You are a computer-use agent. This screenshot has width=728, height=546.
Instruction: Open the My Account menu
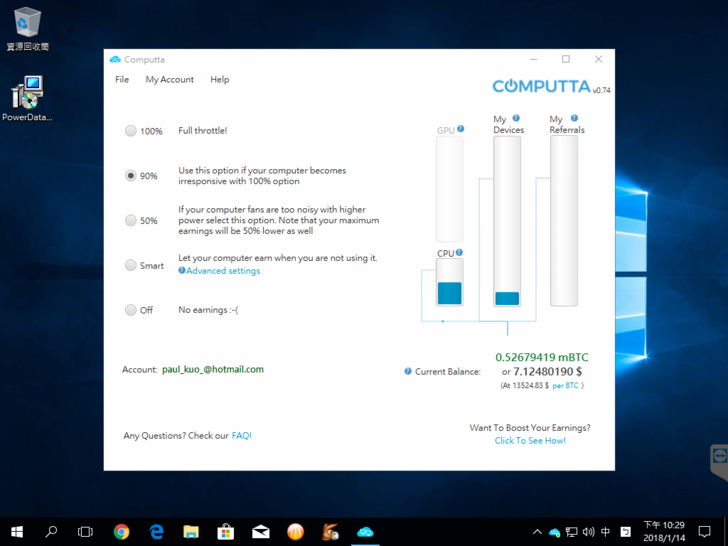pyautogui.click(x=169, y=80)
